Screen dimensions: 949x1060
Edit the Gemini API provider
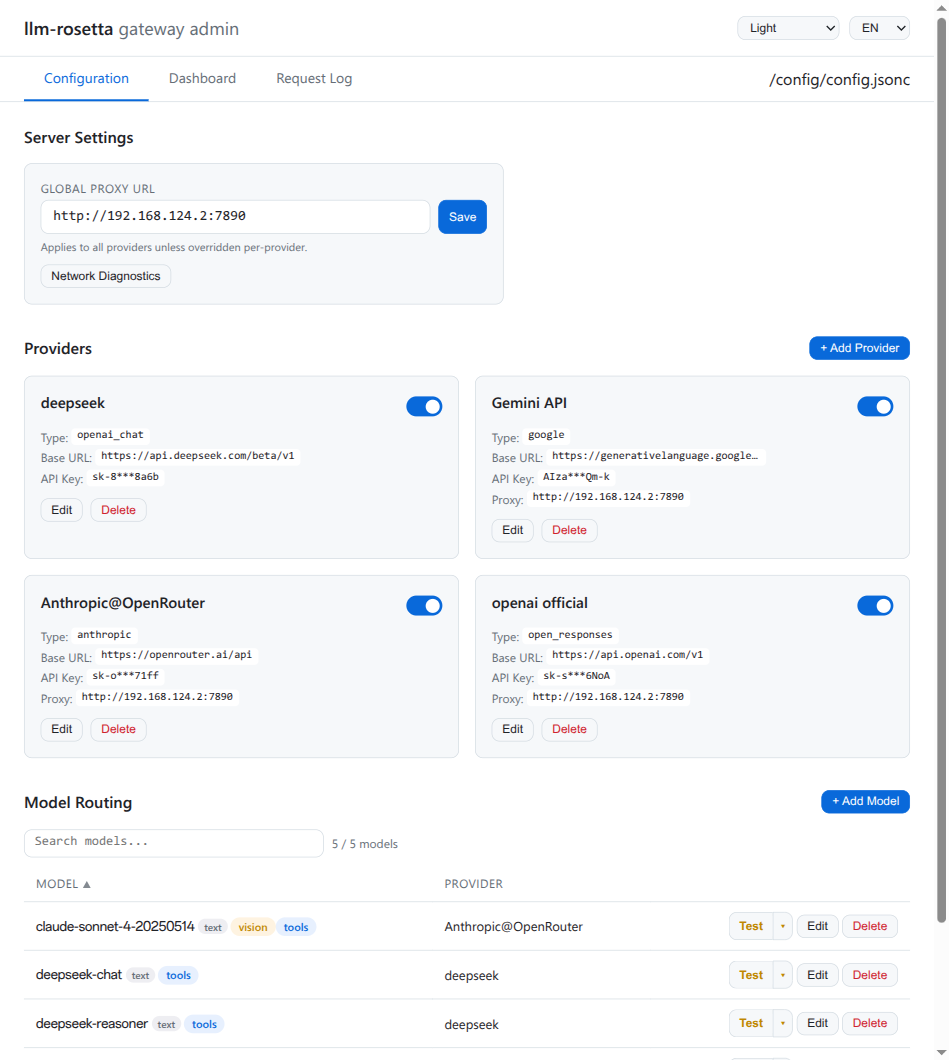[x=512, y=530]
